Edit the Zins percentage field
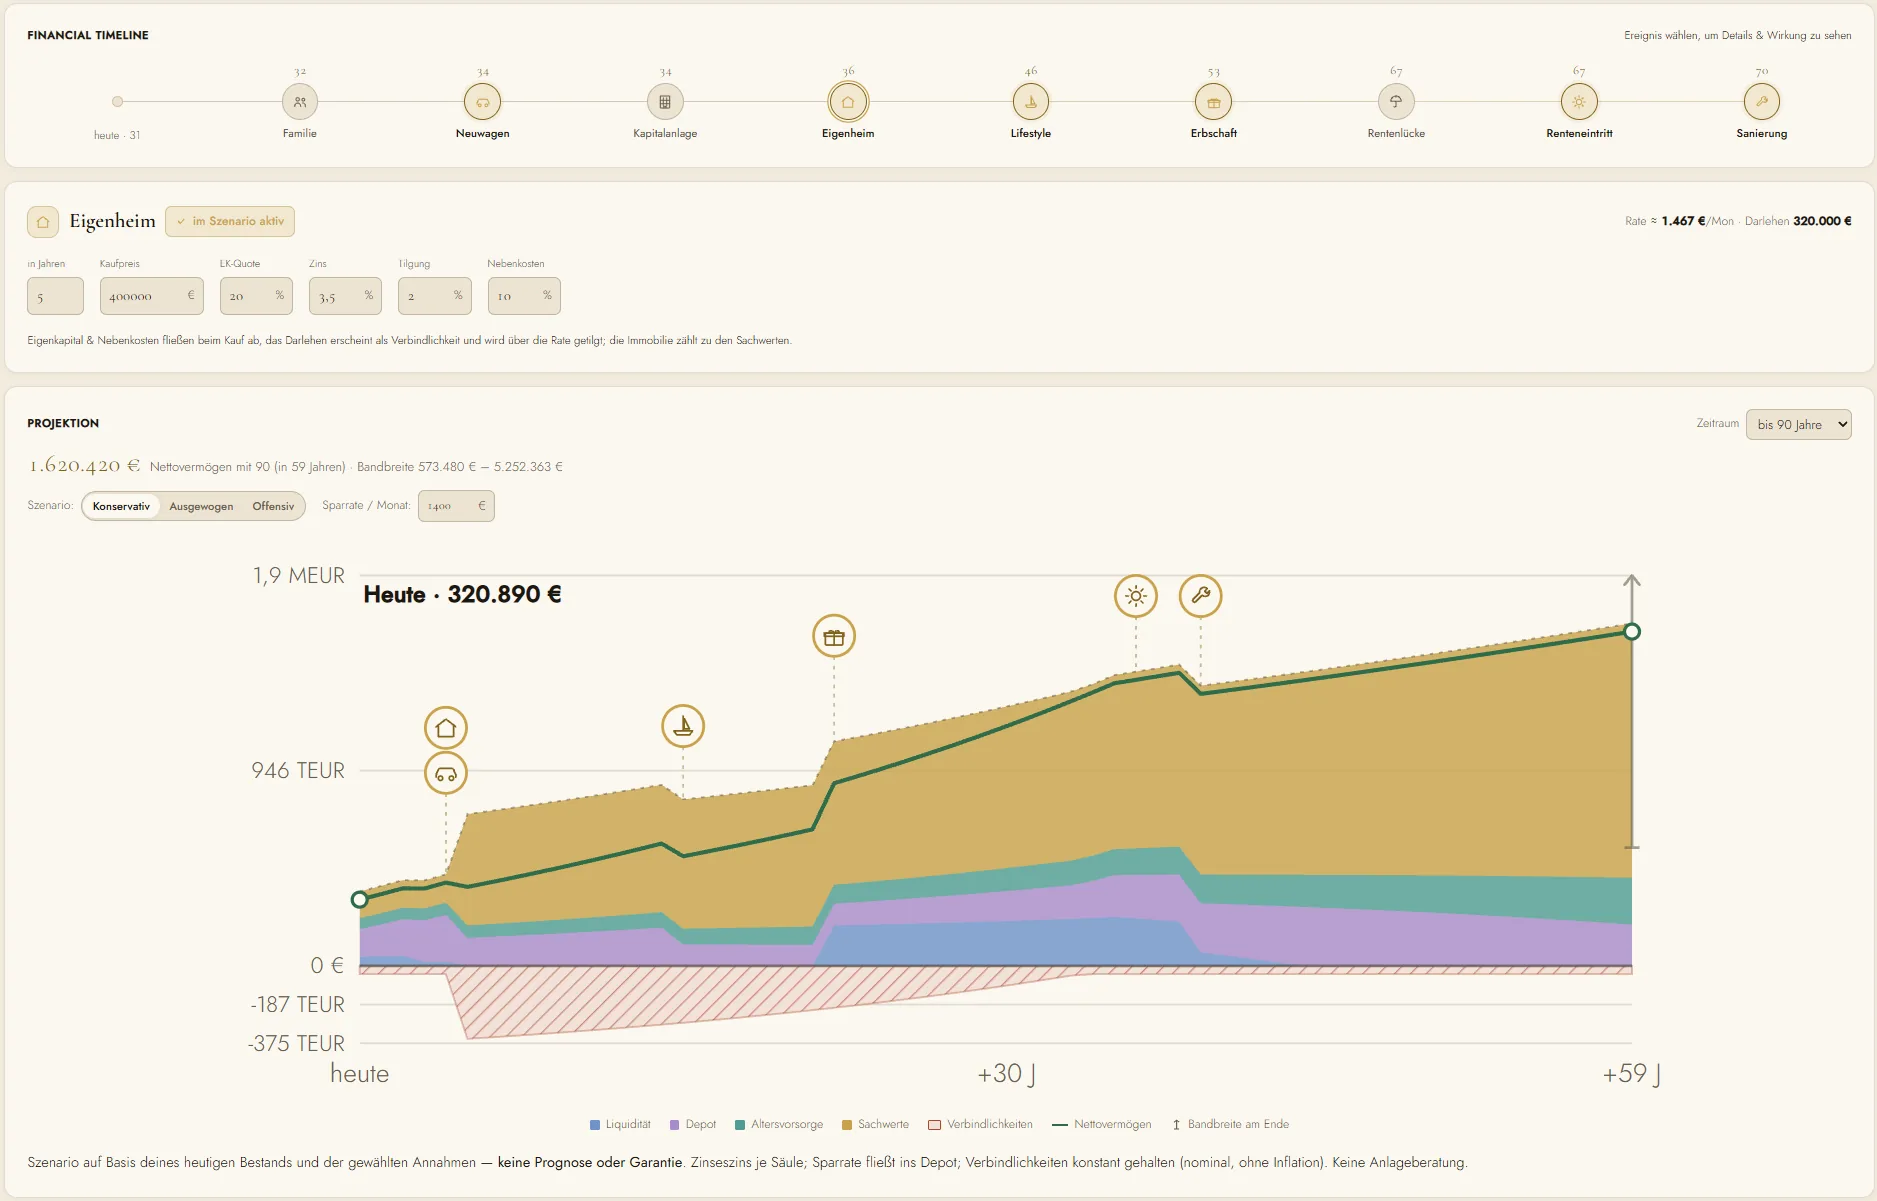 click(346, 296)
